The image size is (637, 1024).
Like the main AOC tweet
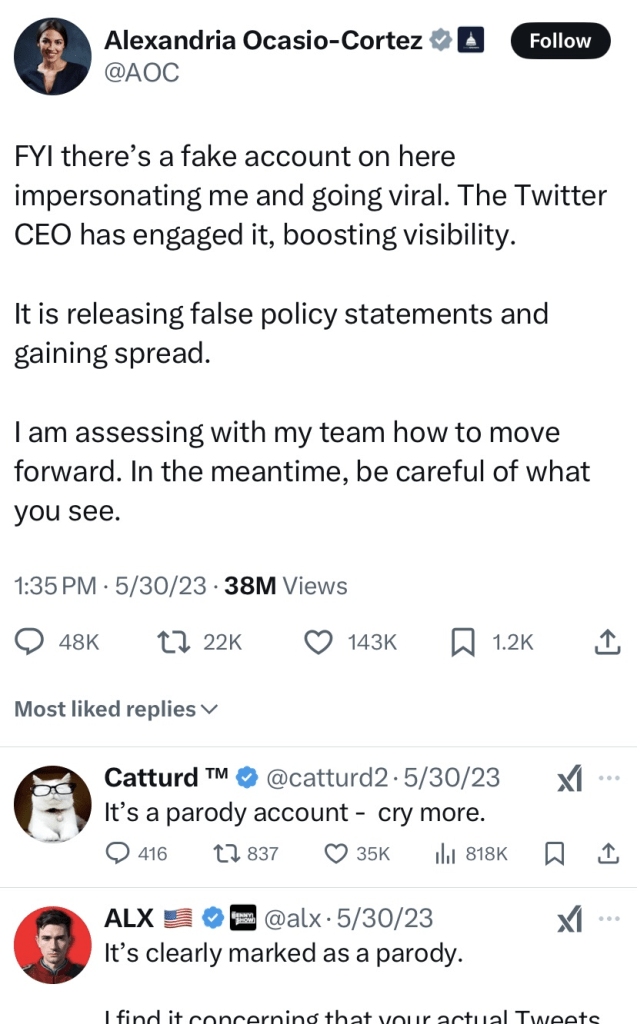318,642
